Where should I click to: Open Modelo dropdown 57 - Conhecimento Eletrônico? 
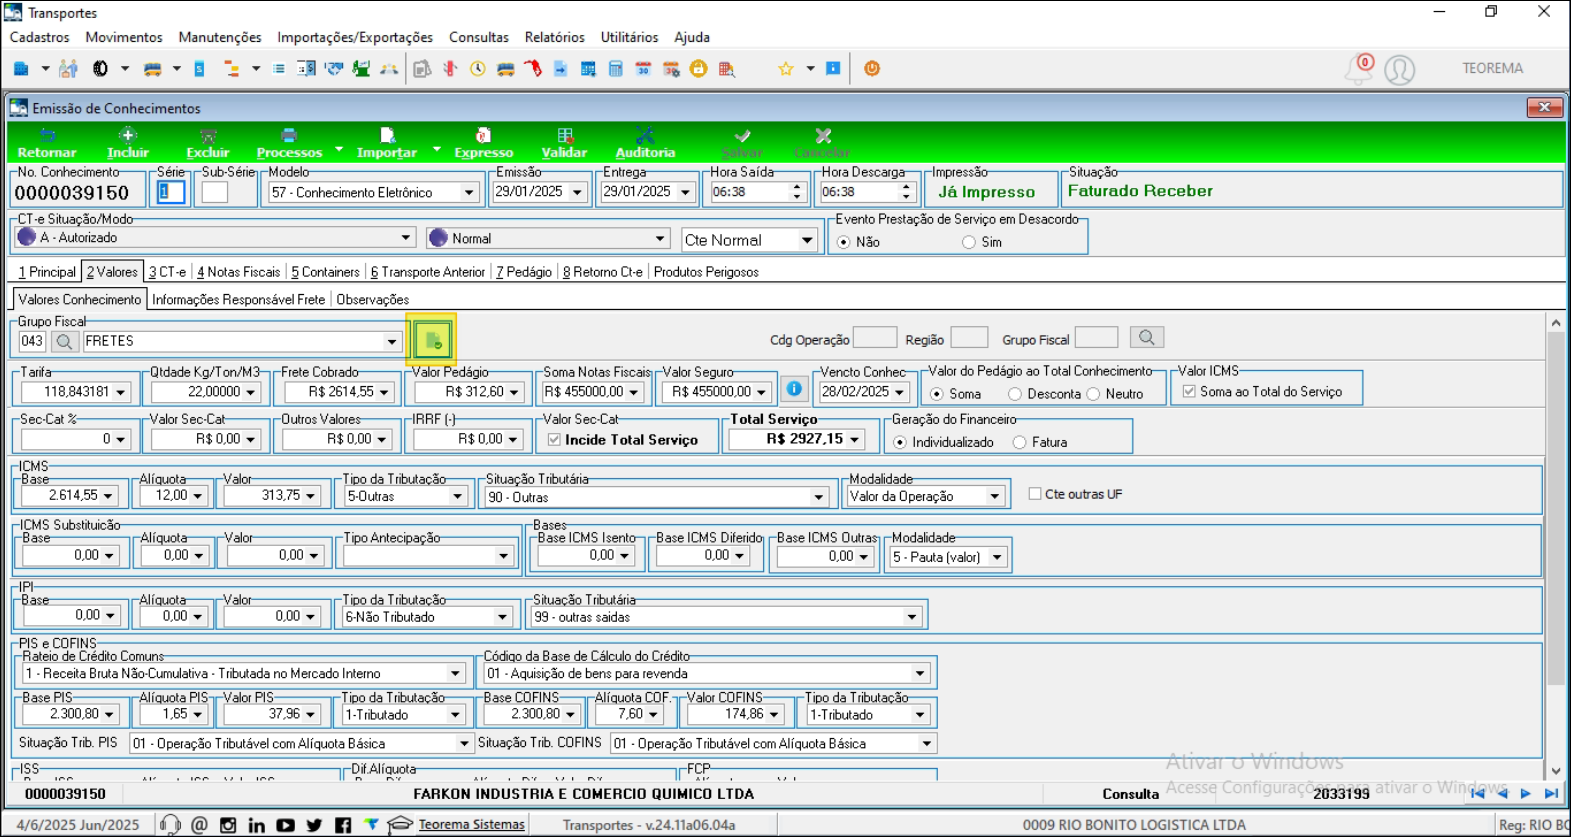point(468,192)
